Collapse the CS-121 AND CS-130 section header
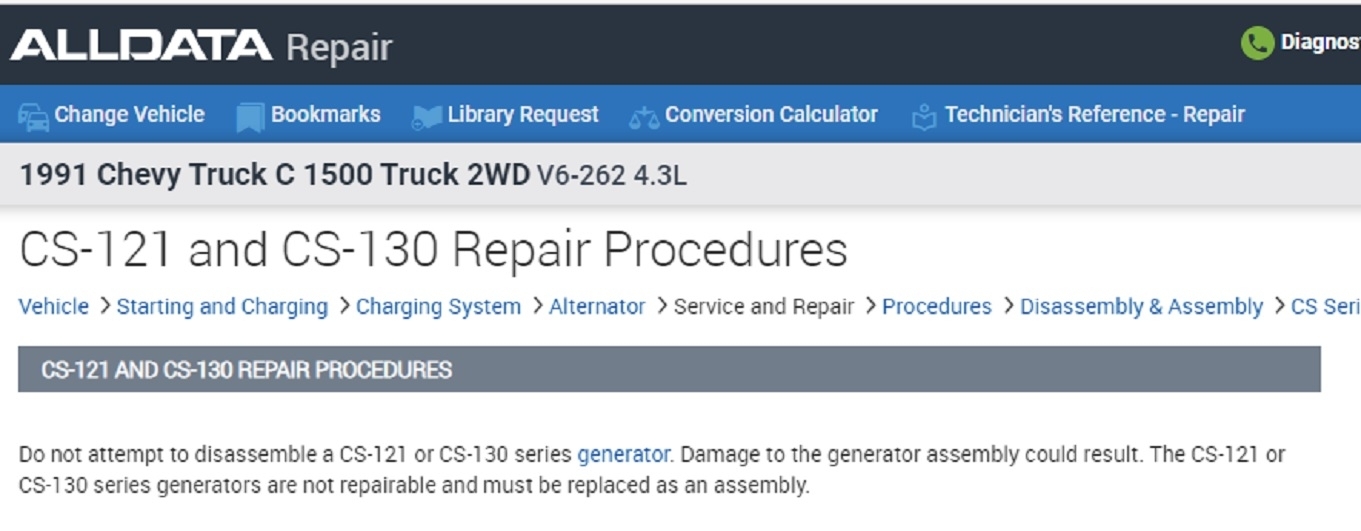1361x531 pixels. (669, 370)
